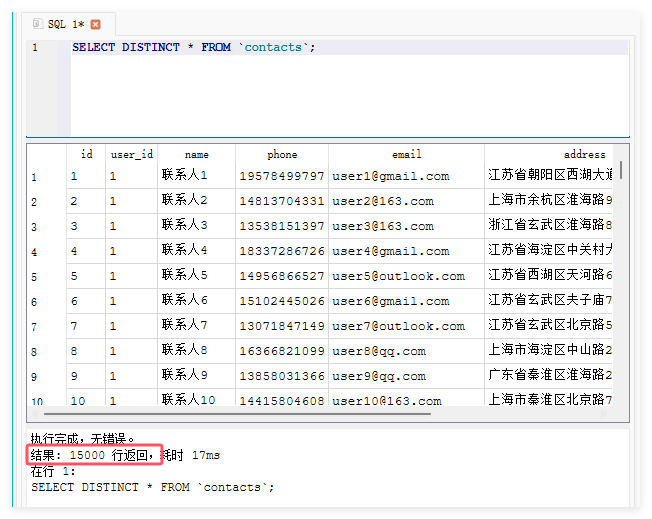Click the scroll right arrow under grid
The height and width of the screenshot is (519, 652).
[604, 414]
